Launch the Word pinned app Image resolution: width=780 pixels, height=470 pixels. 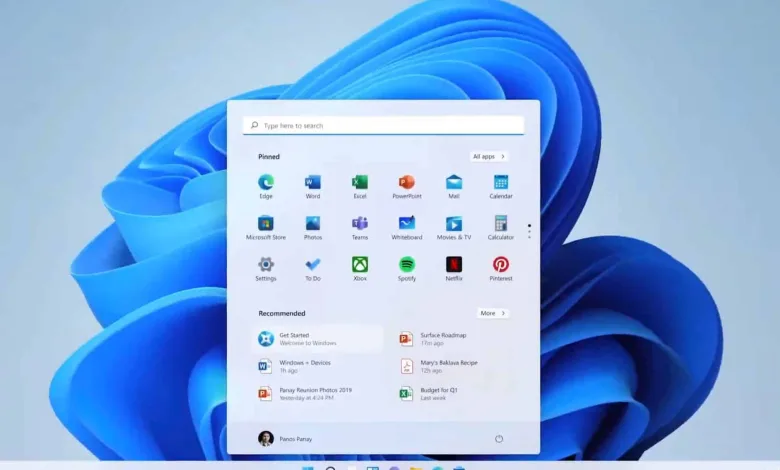(313, 183)
